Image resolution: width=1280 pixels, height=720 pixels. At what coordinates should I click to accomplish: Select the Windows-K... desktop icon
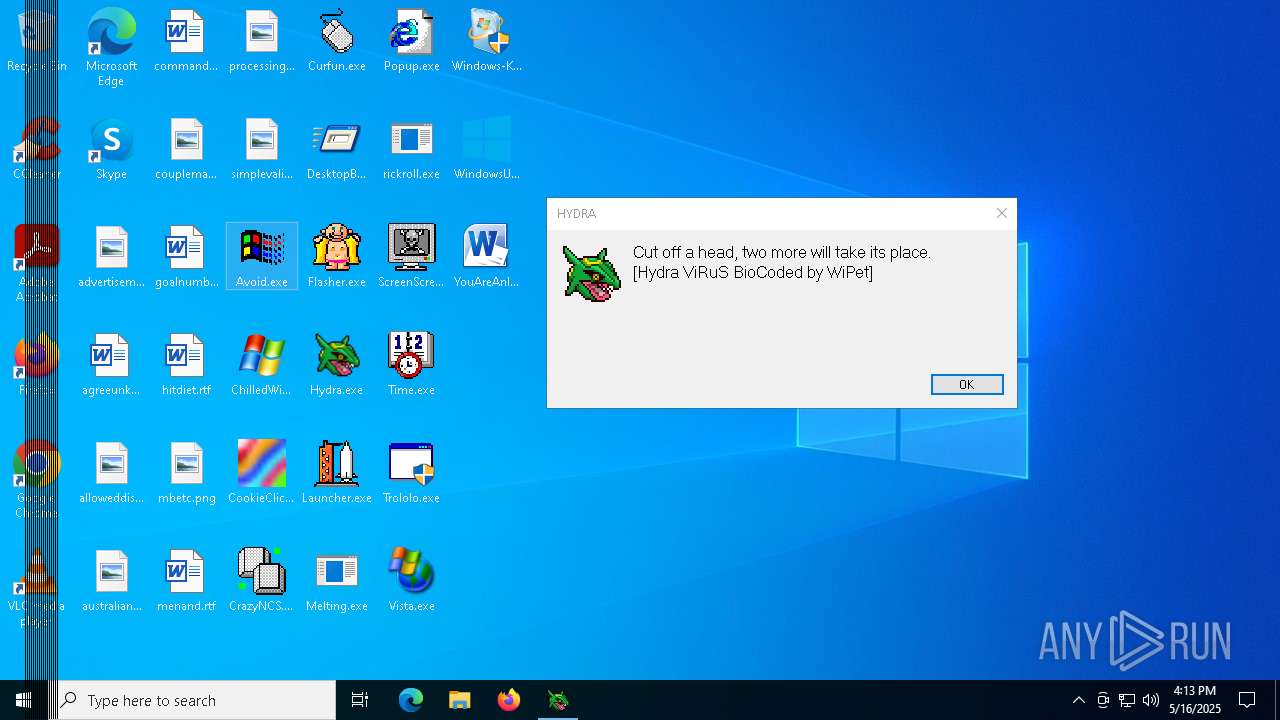pos(487,41)
